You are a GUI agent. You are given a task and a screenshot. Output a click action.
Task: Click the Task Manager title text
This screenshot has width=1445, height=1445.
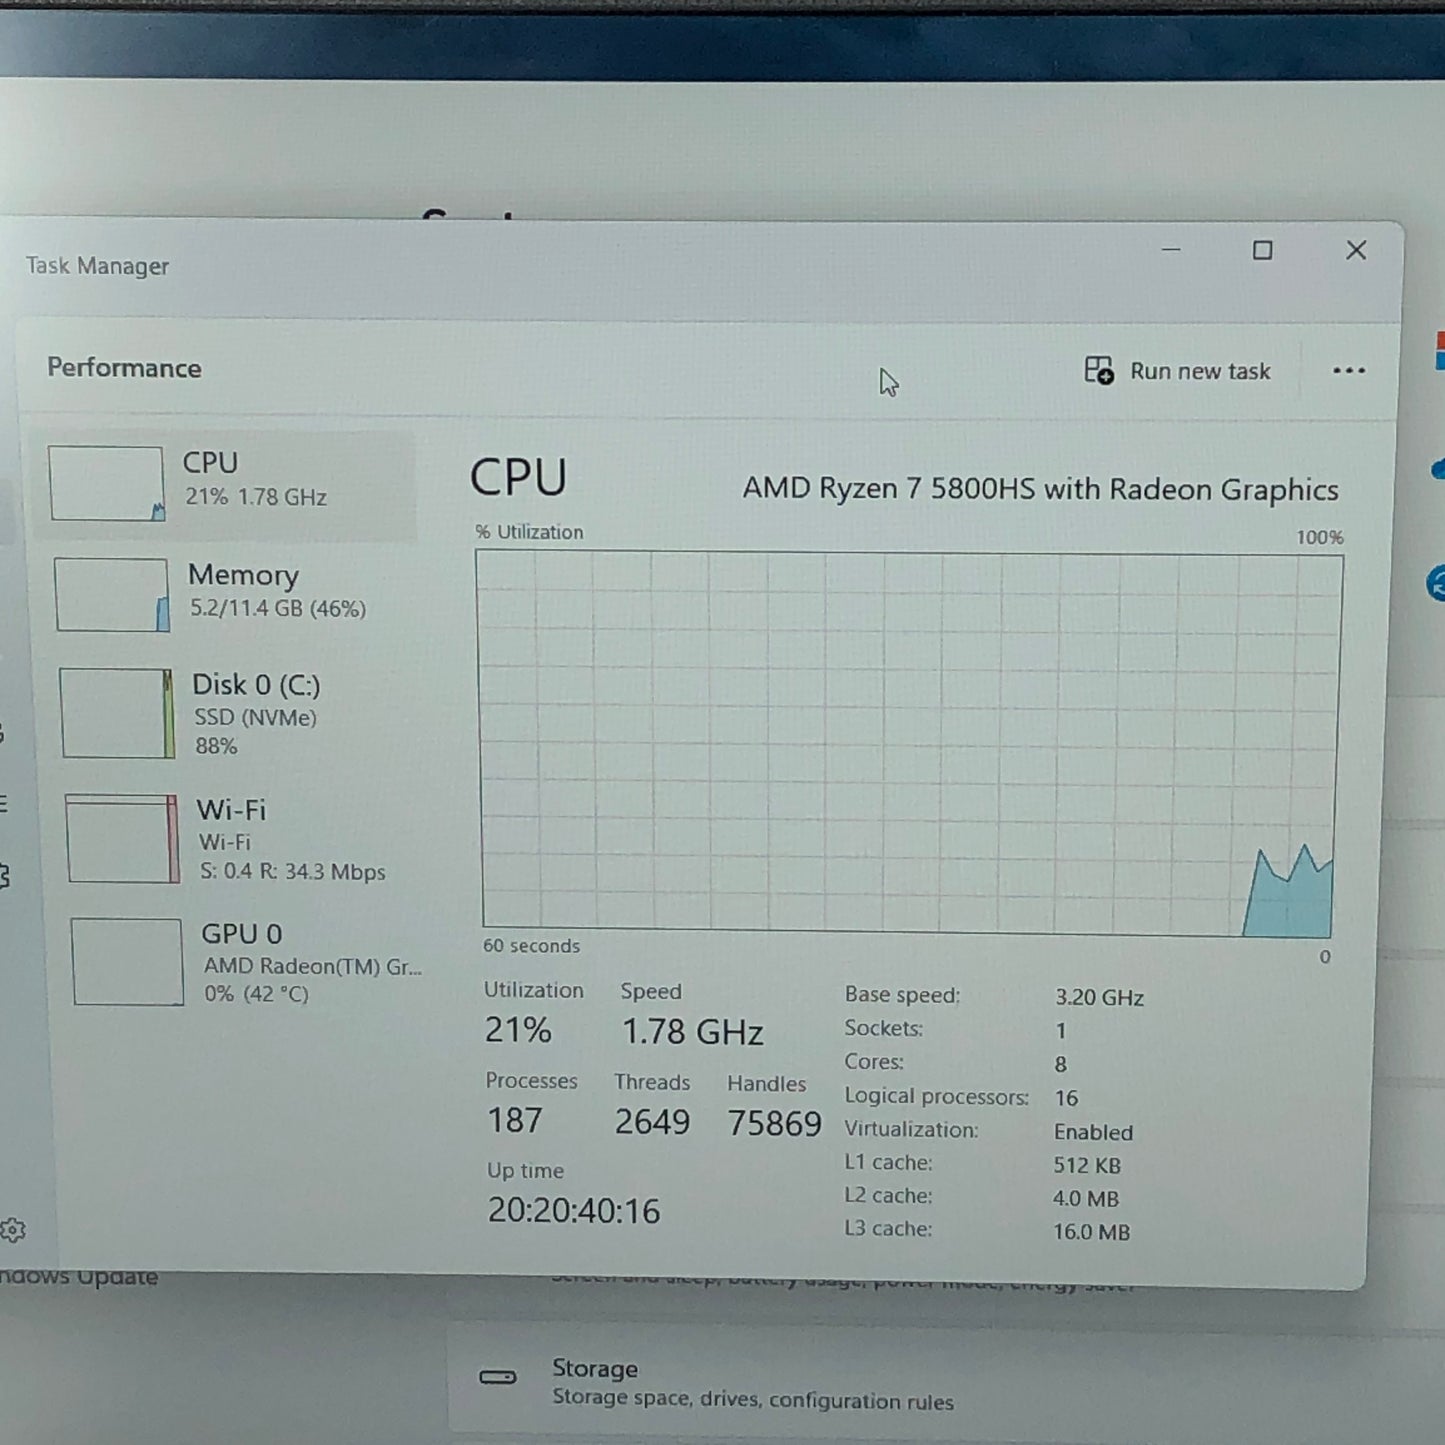(97, 266)
